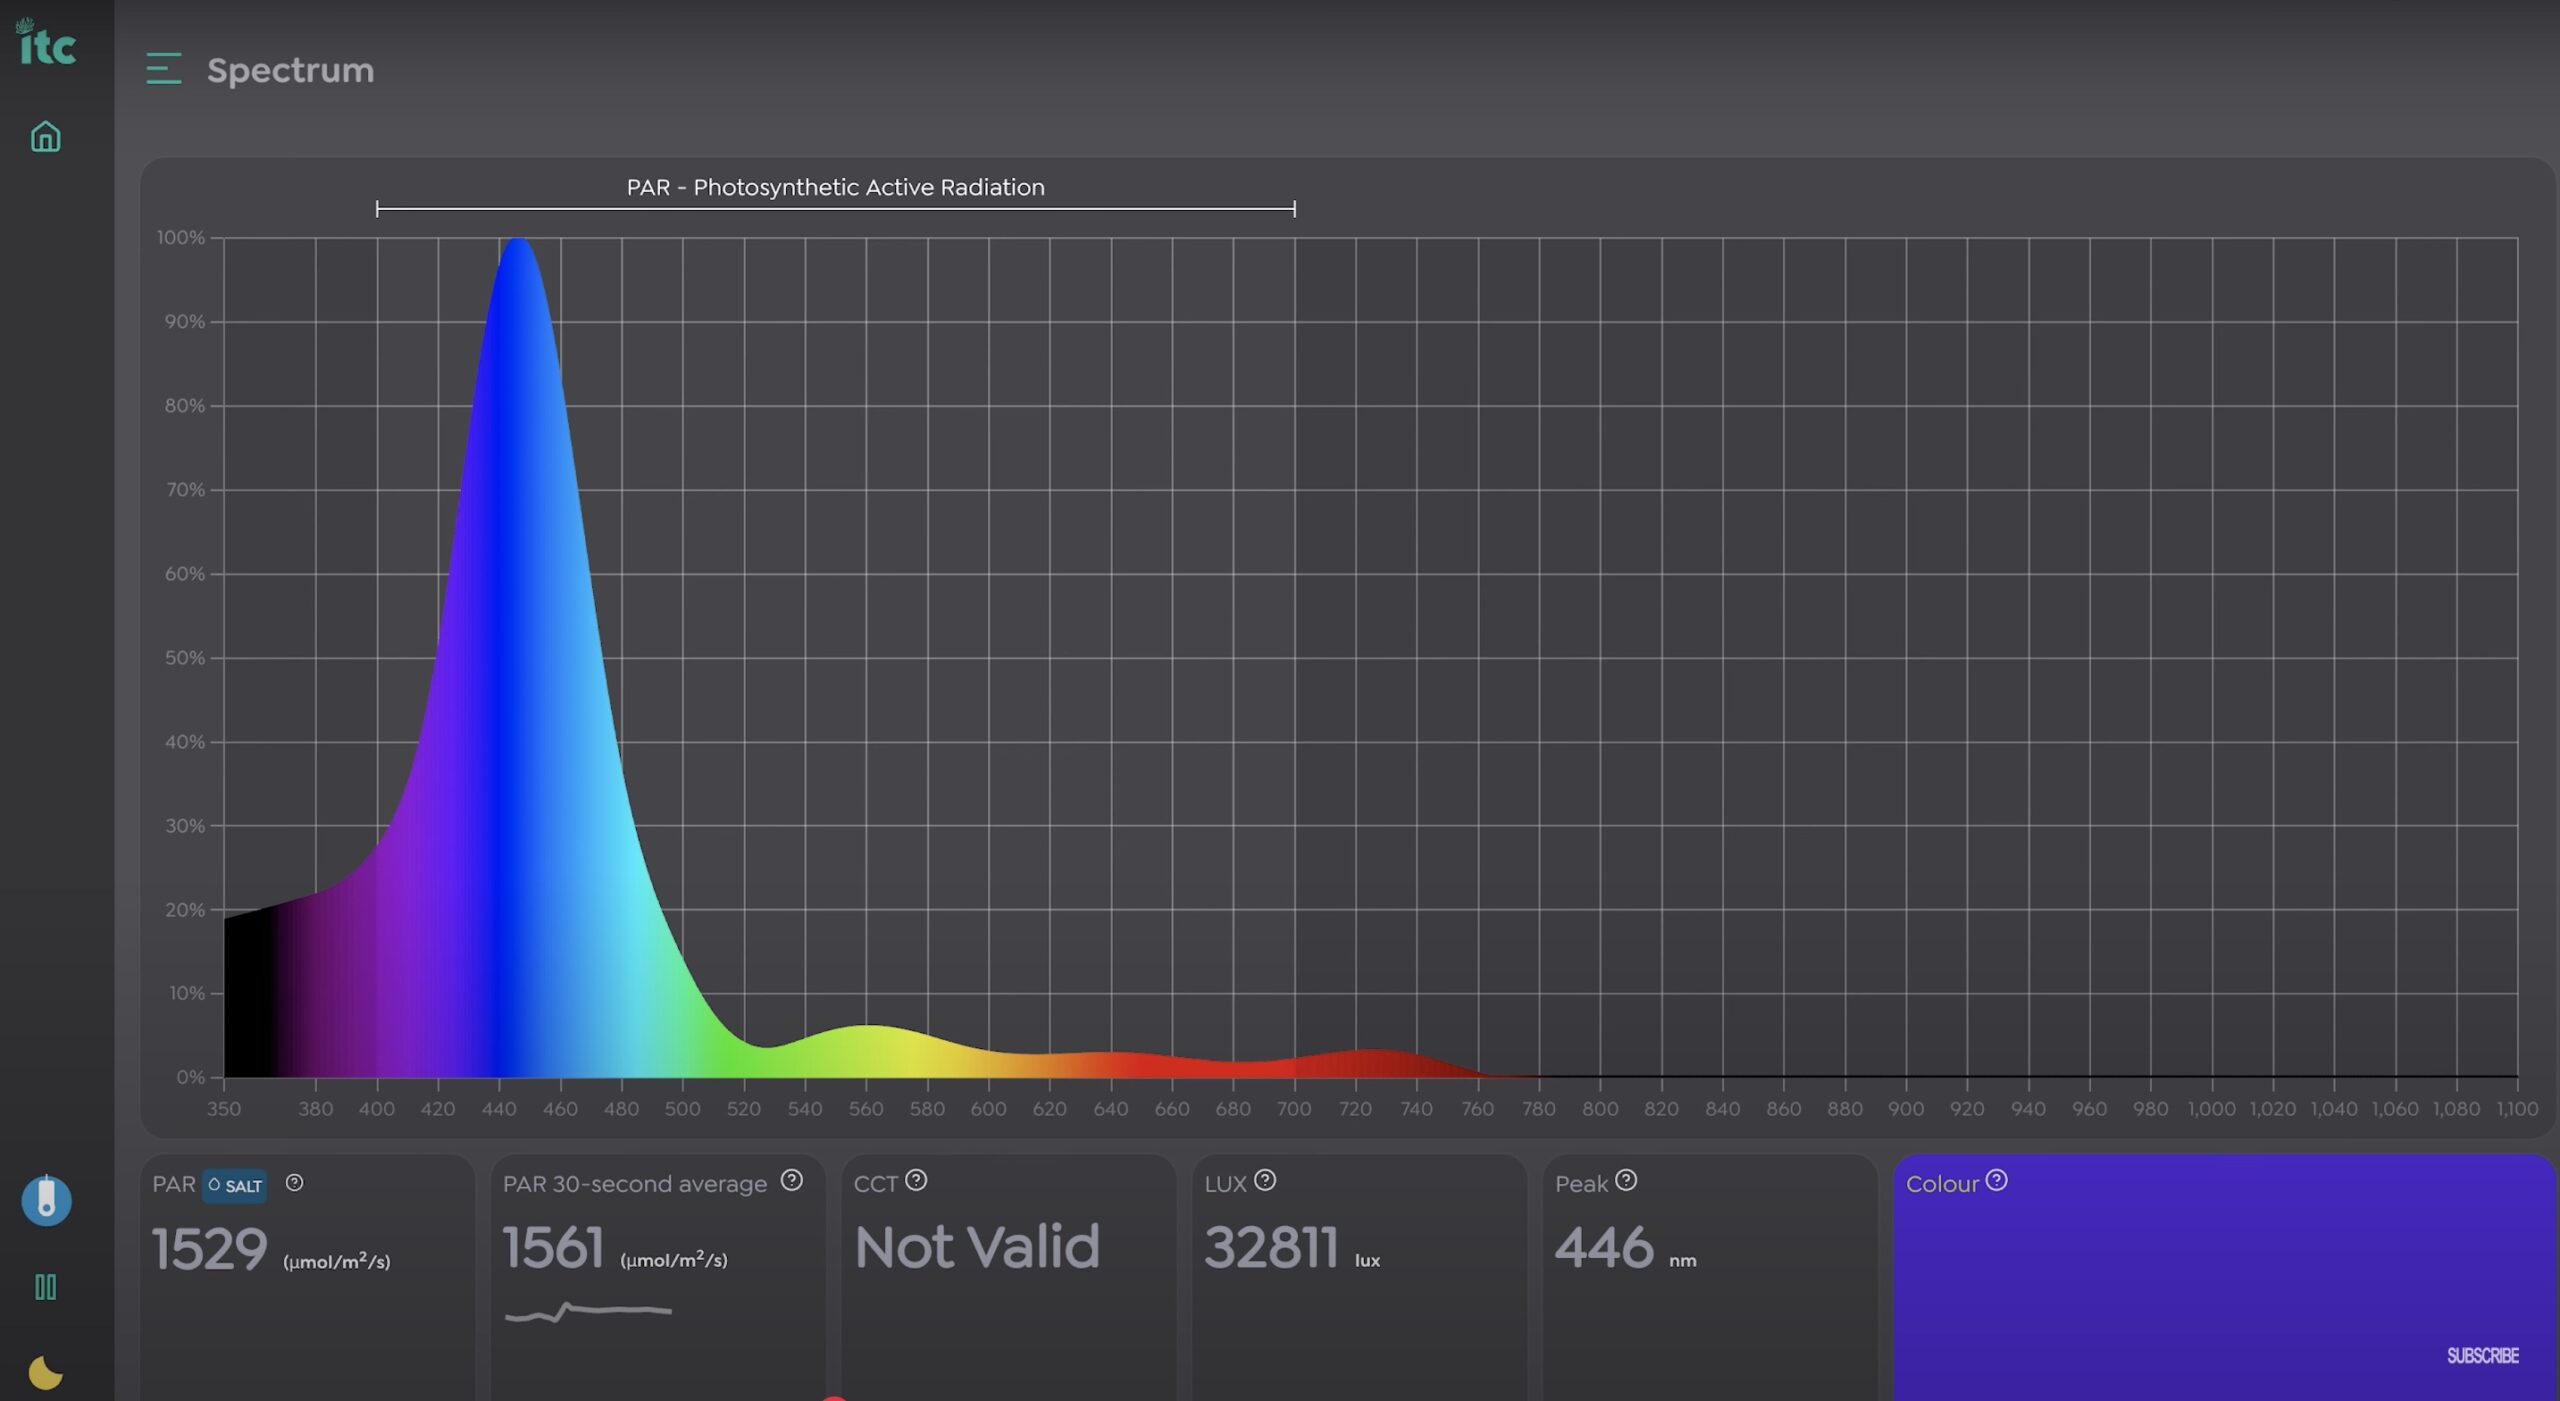Toggle dark mode with the moon icon
The height and width of the screenshot is (1401, 2560).
coord(45,1373)
